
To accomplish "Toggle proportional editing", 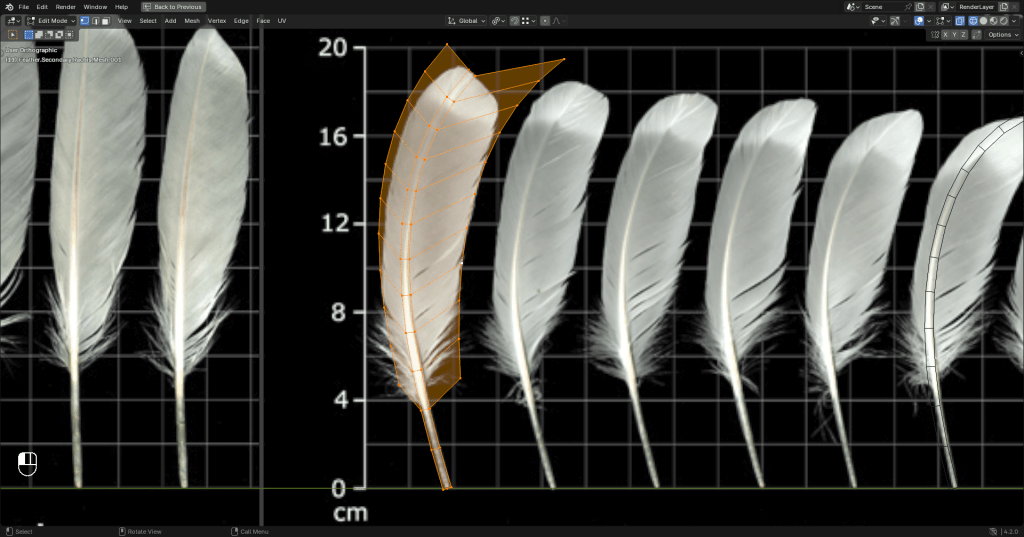I will 546,20.
